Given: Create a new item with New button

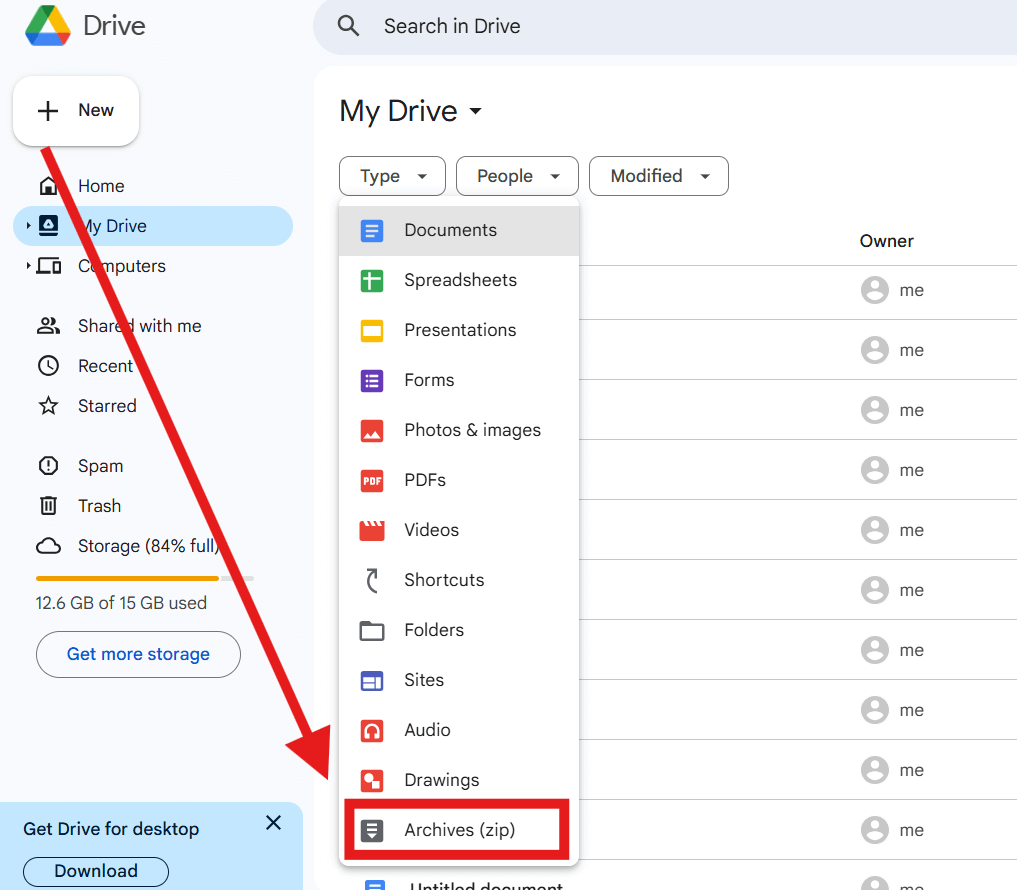Looking at the screenshot, I should point(76,110).
